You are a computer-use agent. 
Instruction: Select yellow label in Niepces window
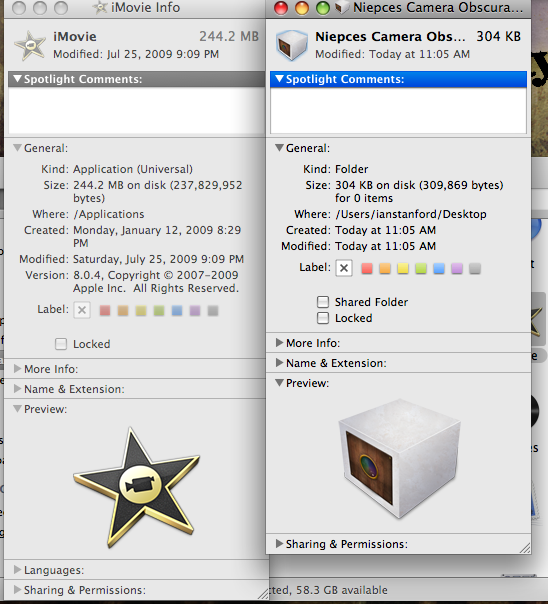click(x=403, y=268)
